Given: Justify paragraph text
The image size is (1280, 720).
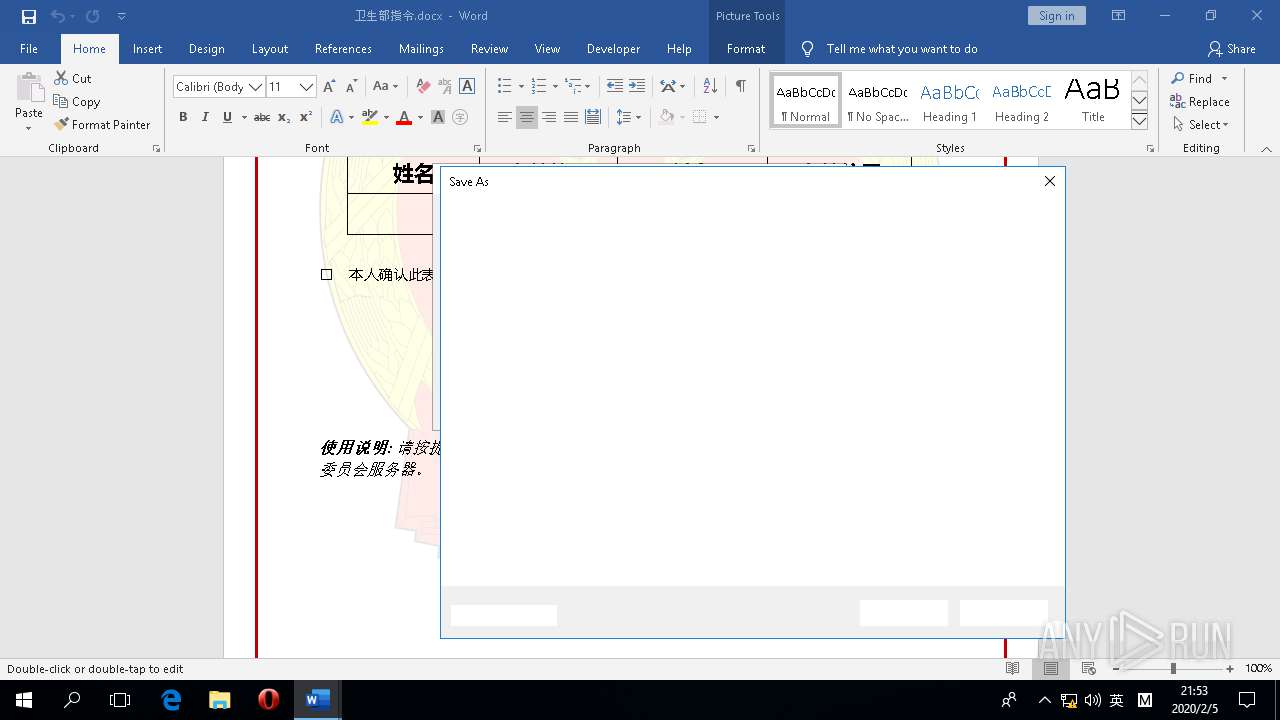Looking at the screenshot, I should [x=571, y=117].
